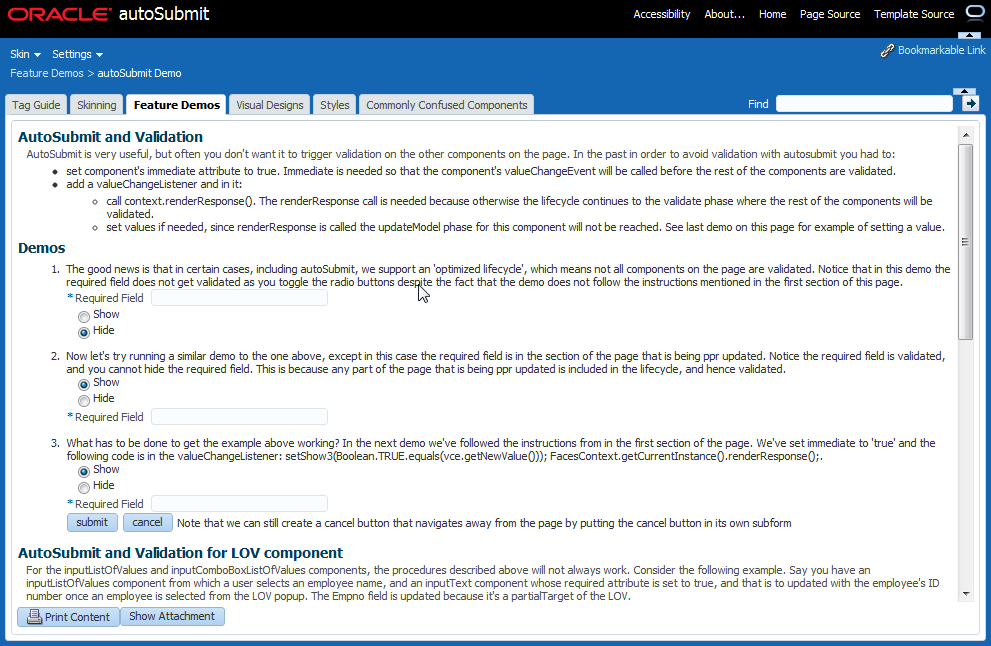The height and width of the screenshot is (646, 991).
Task: Click the Bookmarkable Link text
Action: point(941,50)
